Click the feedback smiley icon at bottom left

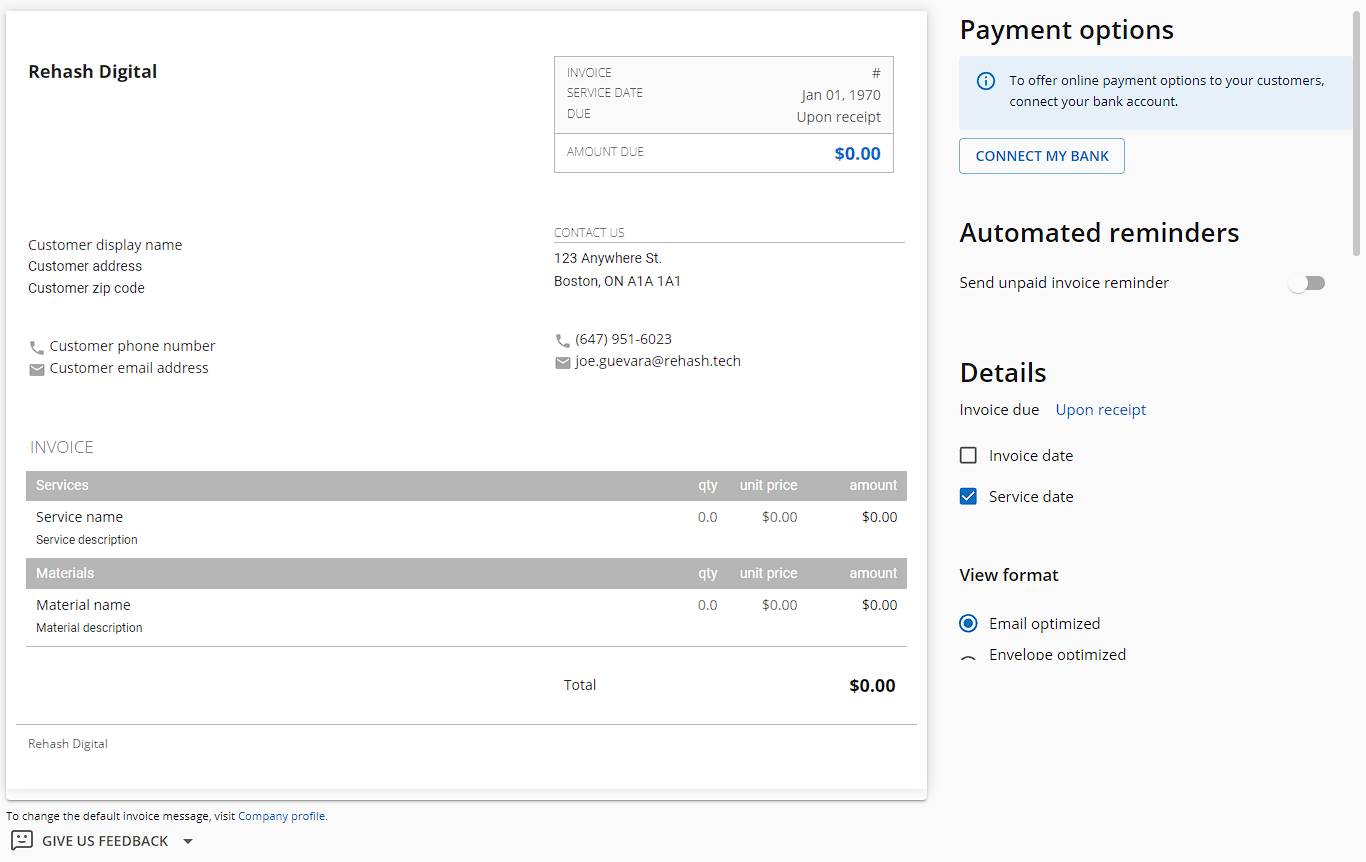pos(22,840)
